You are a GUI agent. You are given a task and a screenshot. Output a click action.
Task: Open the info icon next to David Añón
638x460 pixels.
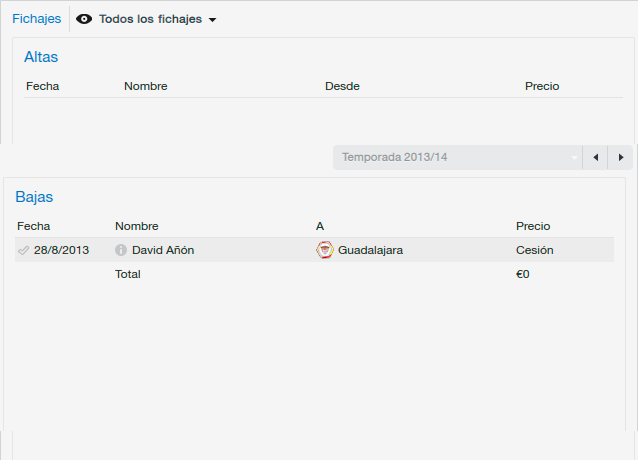coord(121,250)
